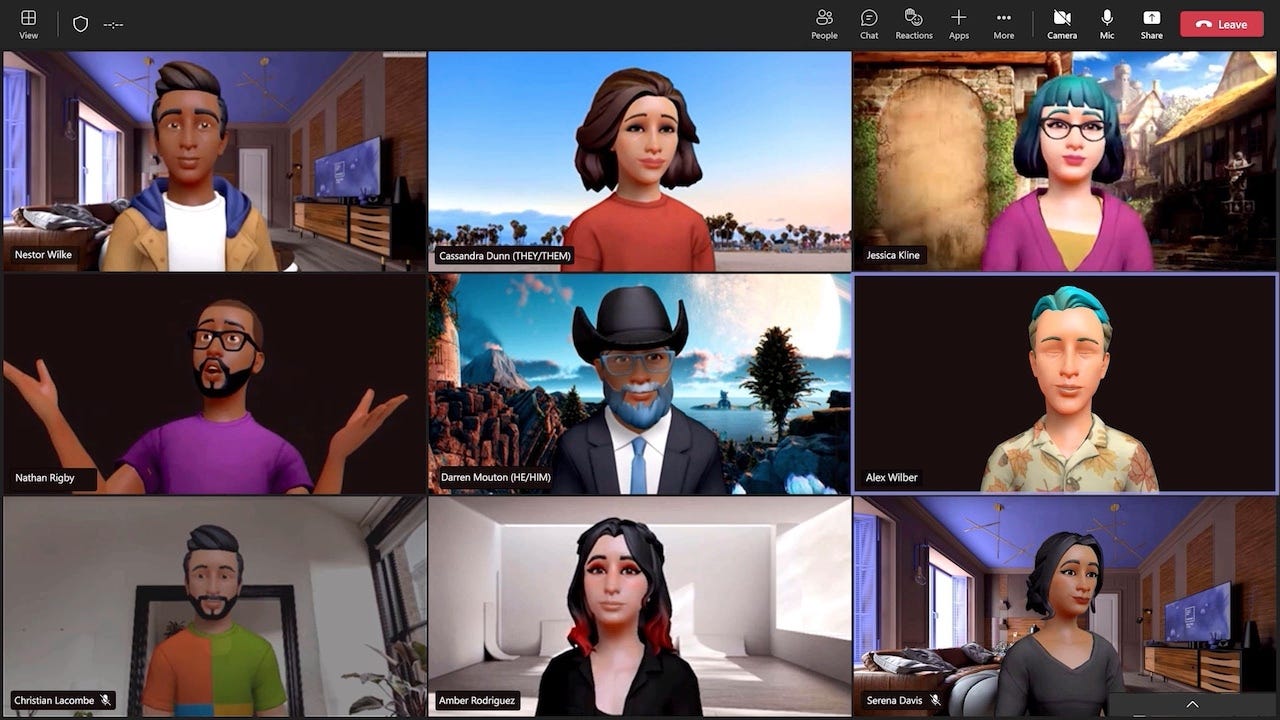
Task: Click the meeting security shield icon
Action: (80, 22)
